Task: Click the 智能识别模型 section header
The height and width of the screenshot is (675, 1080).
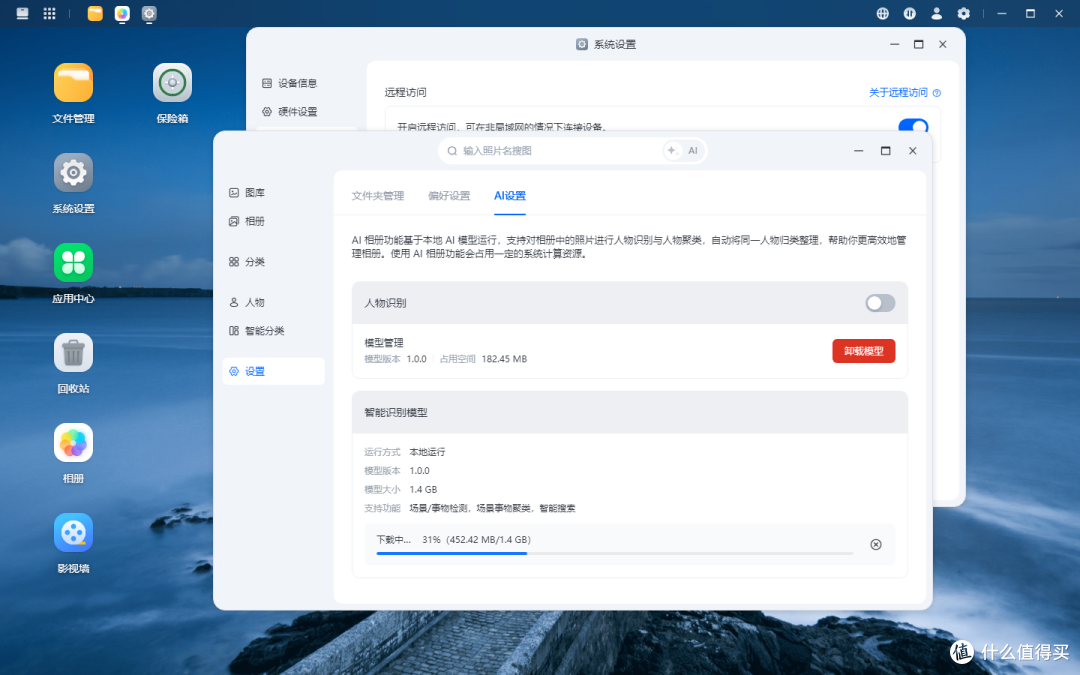Action: click(x=630, y=413)
